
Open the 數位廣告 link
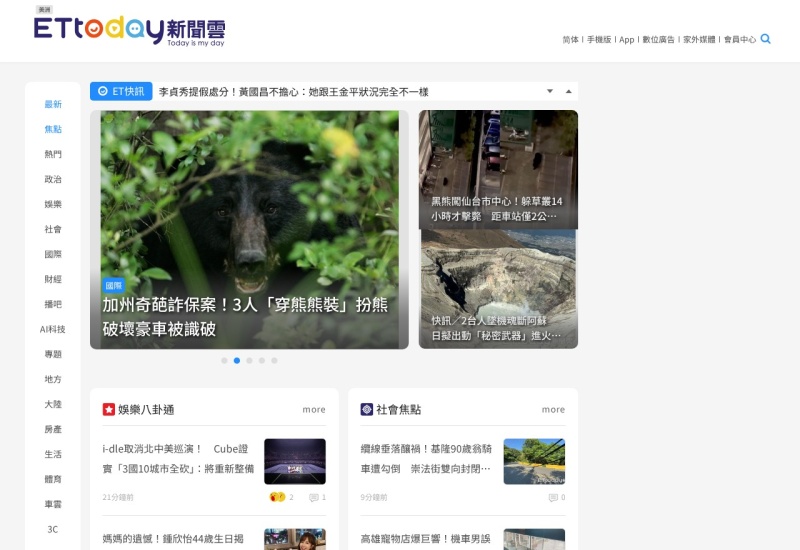click(658, 39)
